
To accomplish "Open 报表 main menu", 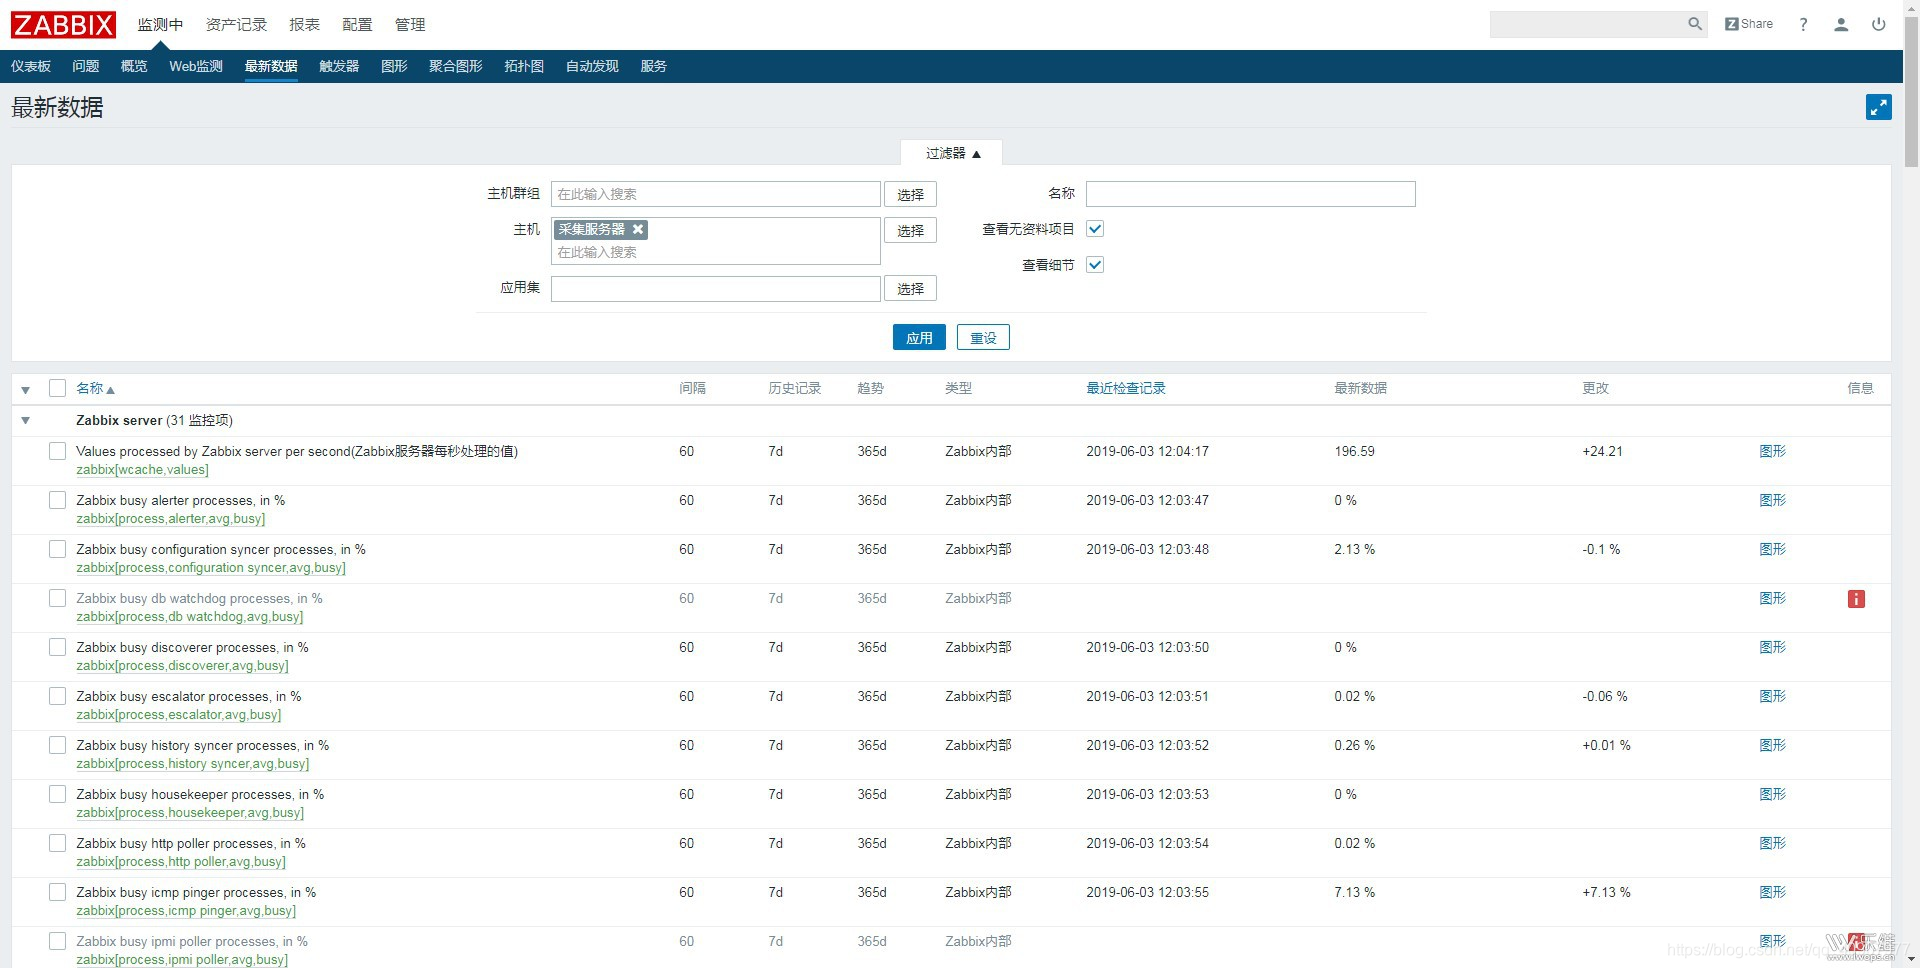I will (304, 24).
